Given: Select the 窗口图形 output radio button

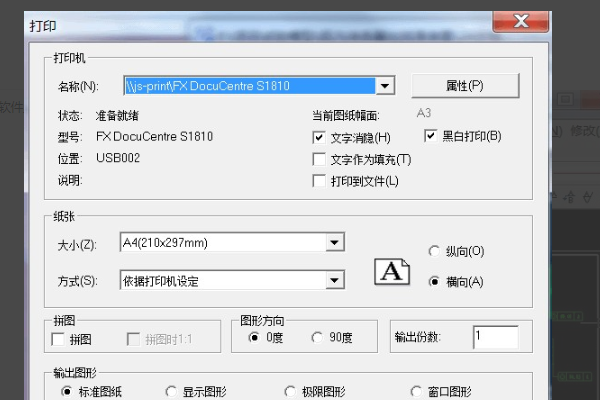Looking at the screenshot, I should pos(416,391).
